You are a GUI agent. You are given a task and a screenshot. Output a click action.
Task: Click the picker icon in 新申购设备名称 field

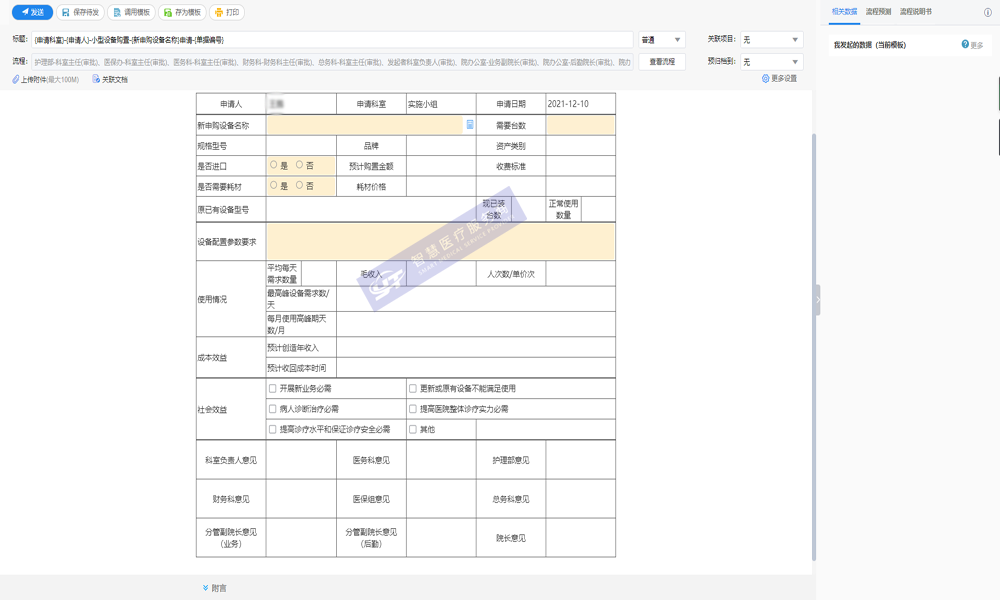tap(470, 125)
